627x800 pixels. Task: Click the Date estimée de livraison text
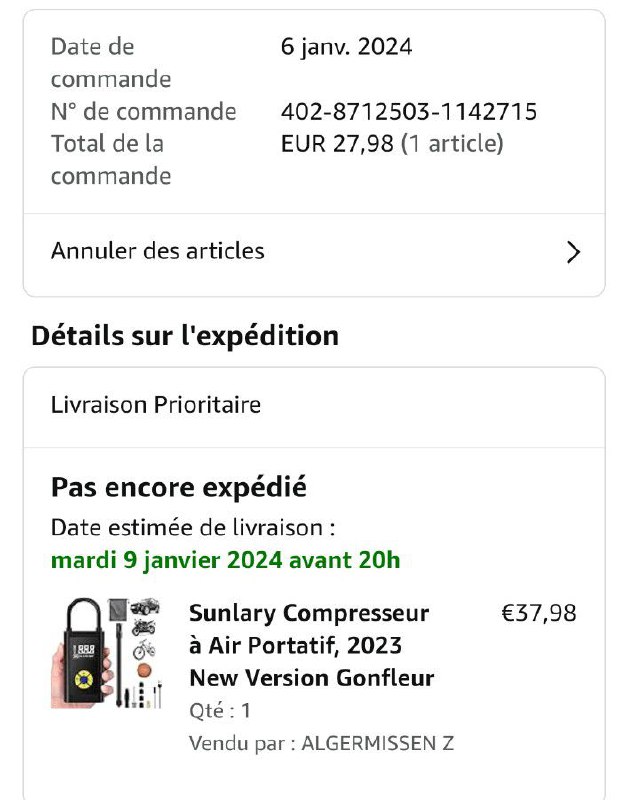coord(193,527)
